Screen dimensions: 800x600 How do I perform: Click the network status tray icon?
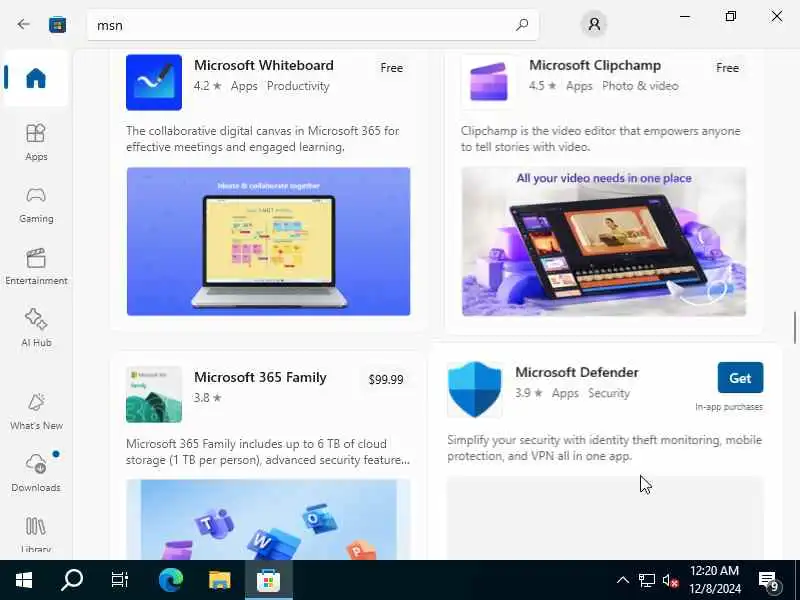(x=646, y=580)
